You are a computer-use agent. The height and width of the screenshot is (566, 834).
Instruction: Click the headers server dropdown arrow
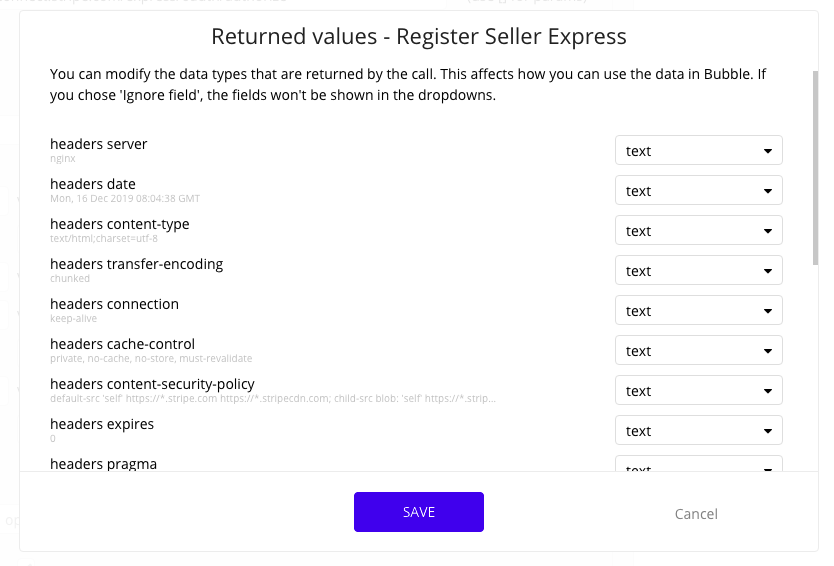768,151
